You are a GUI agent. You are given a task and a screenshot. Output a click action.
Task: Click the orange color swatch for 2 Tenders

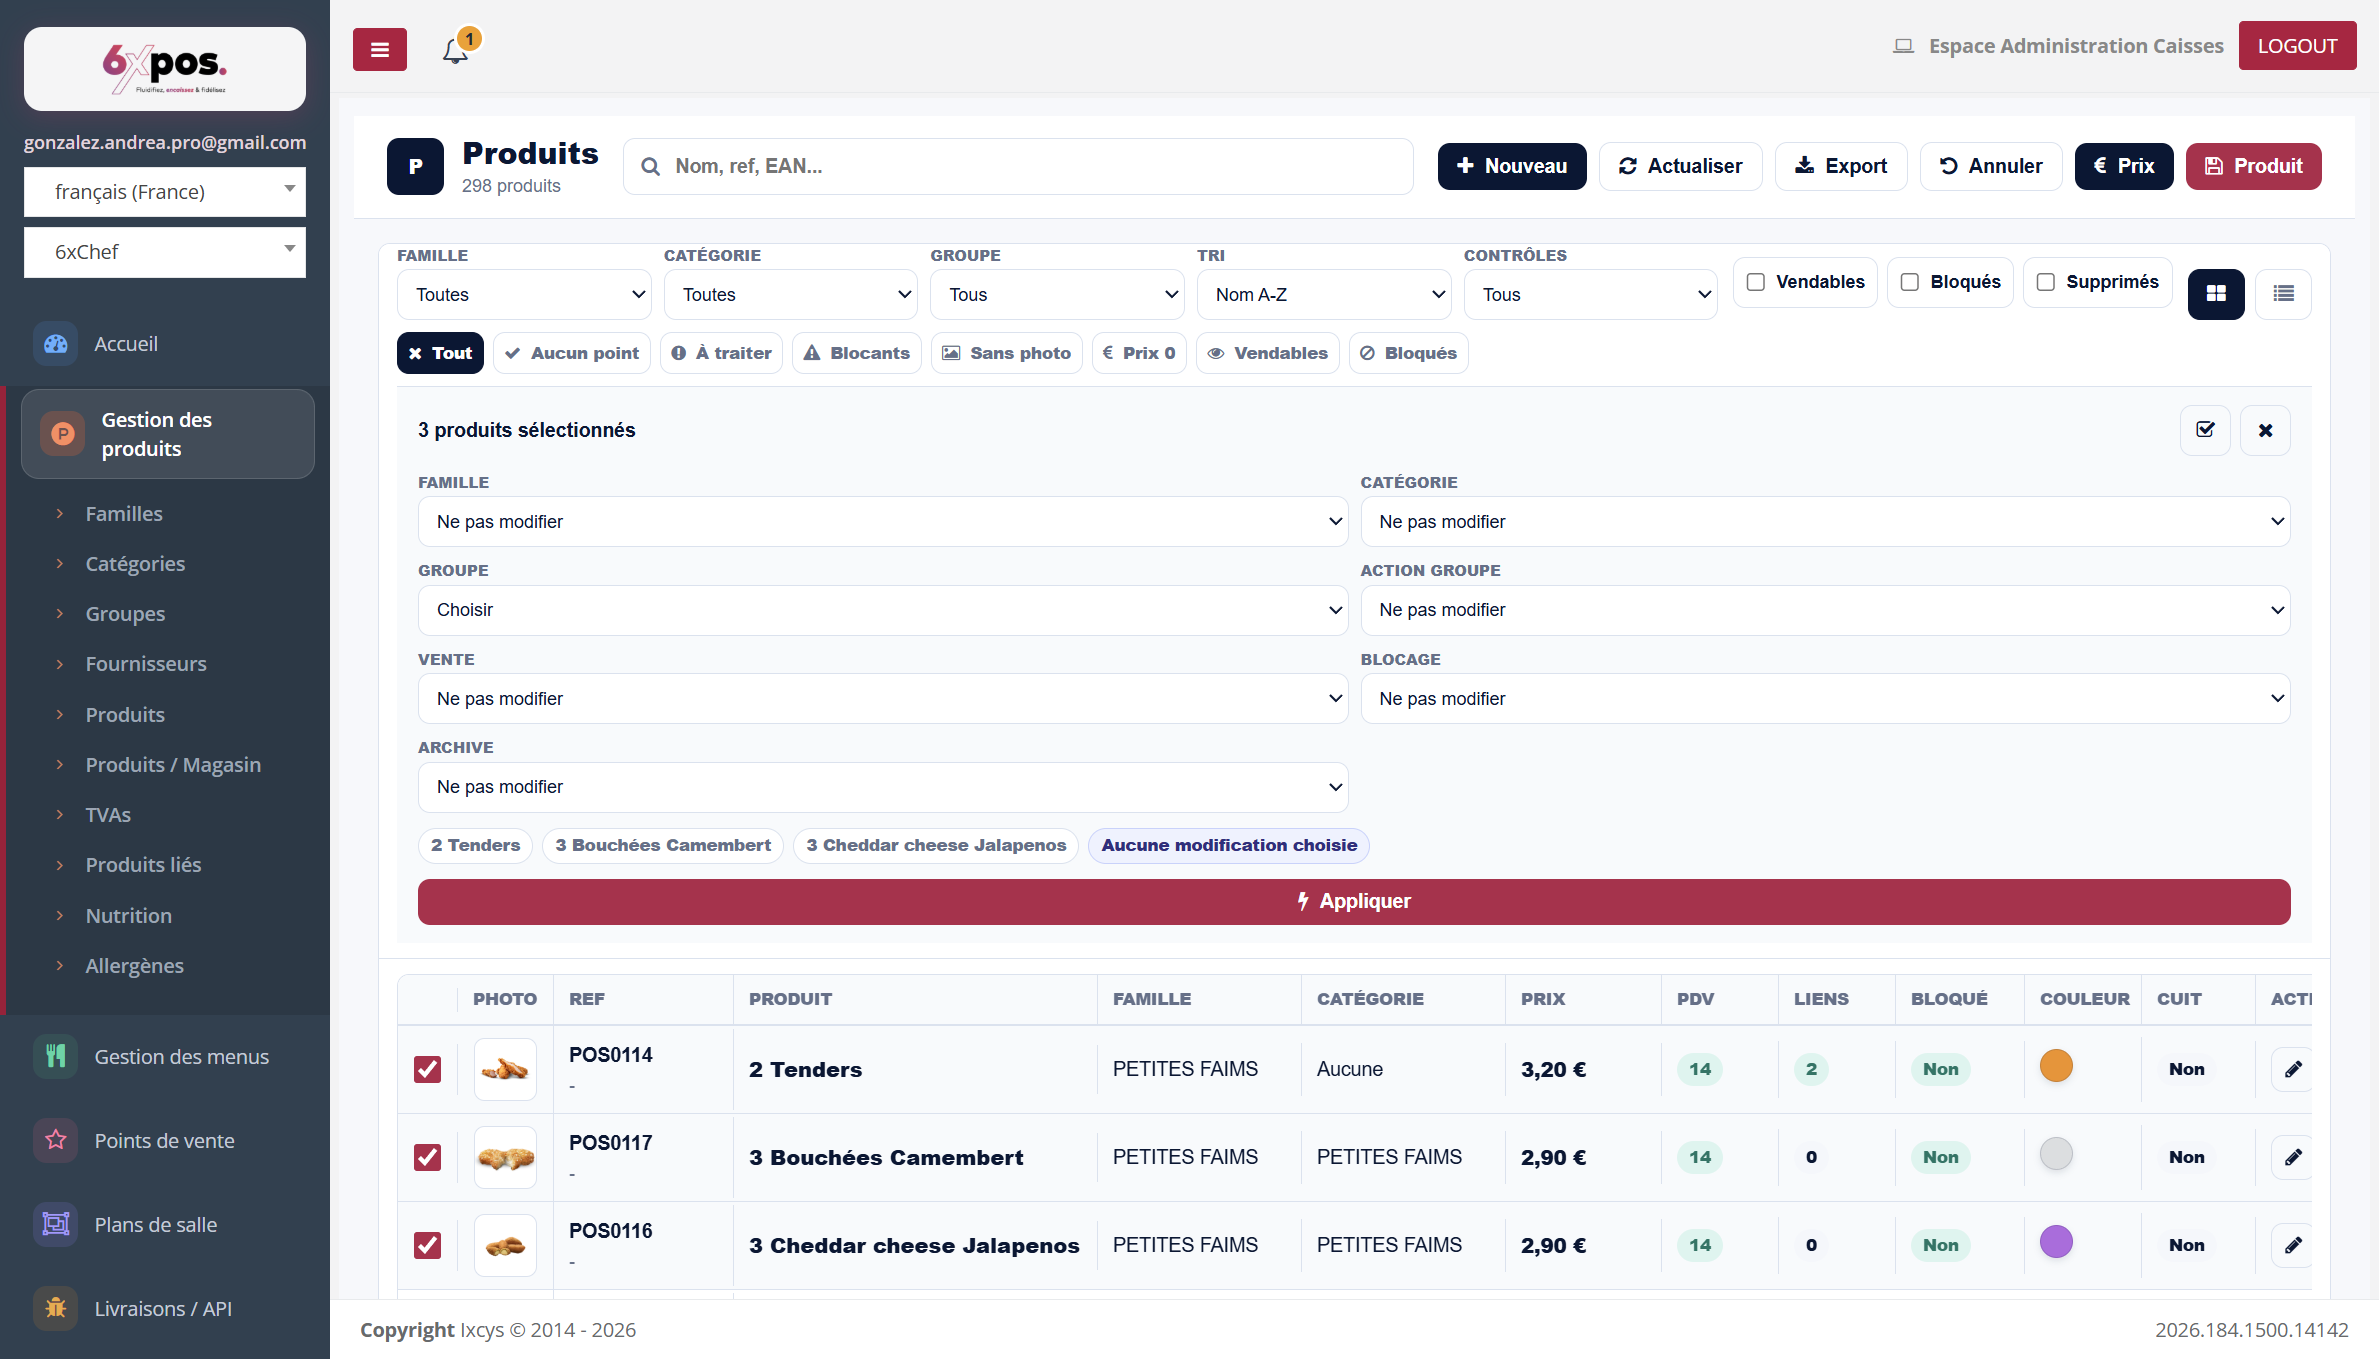coord(2056,1066)
